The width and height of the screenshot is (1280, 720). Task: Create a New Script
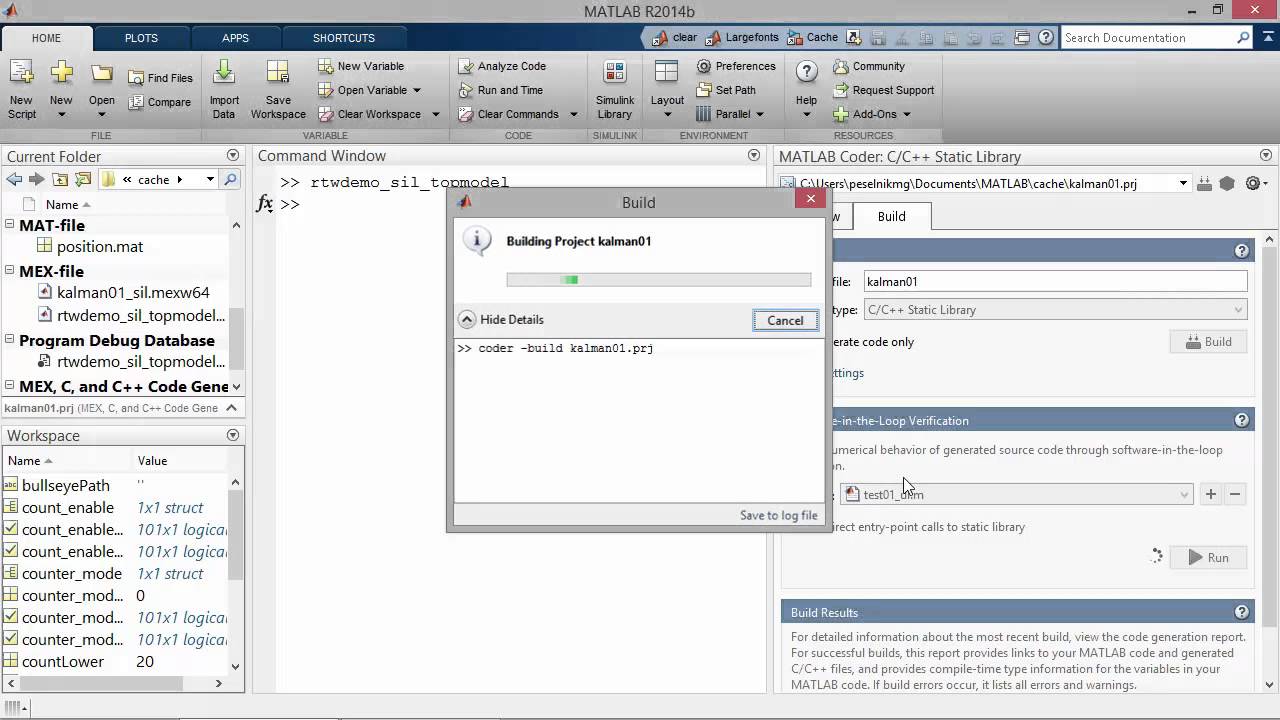click(x=21, y=89)
